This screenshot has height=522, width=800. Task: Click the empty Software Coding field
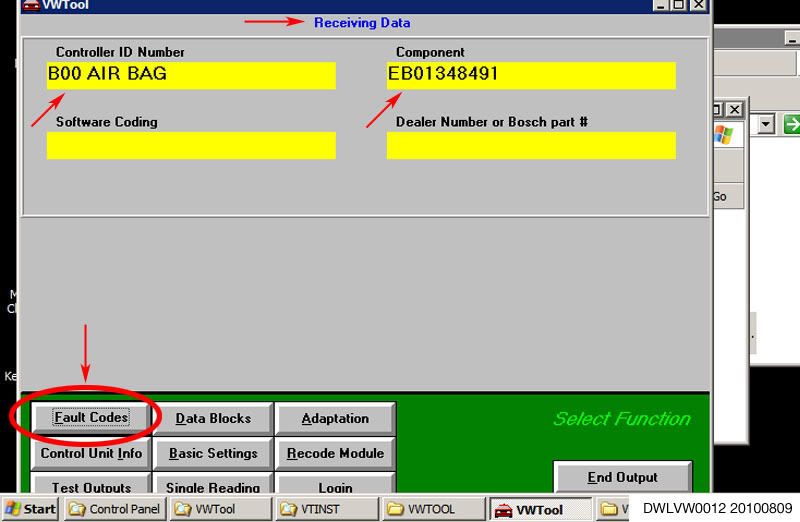click(191, 145)
